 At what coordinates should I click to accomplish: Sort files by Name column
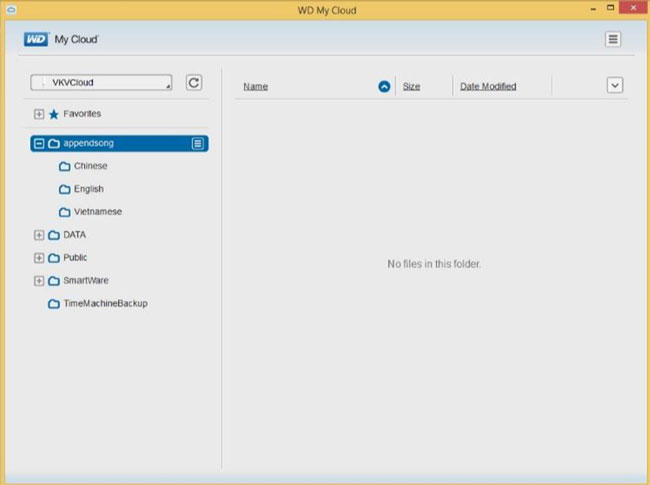click(255, 87)
